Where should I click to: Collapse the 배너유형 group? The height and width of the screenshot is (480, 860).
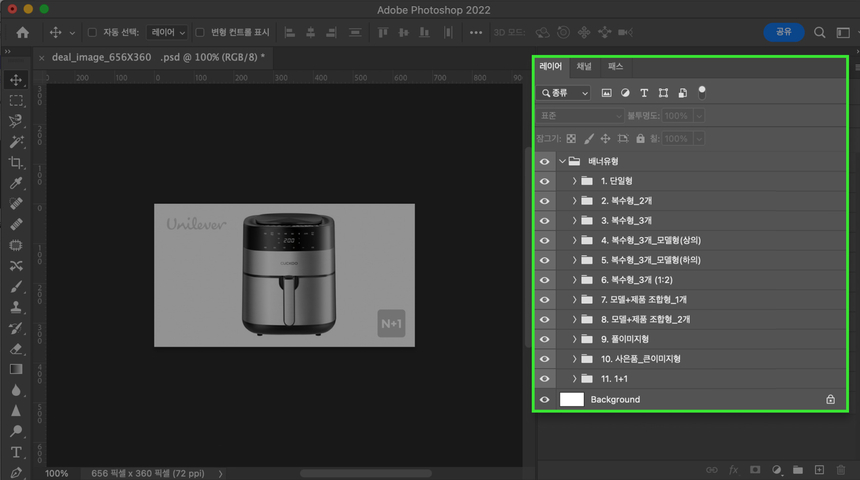pos(563,161)
